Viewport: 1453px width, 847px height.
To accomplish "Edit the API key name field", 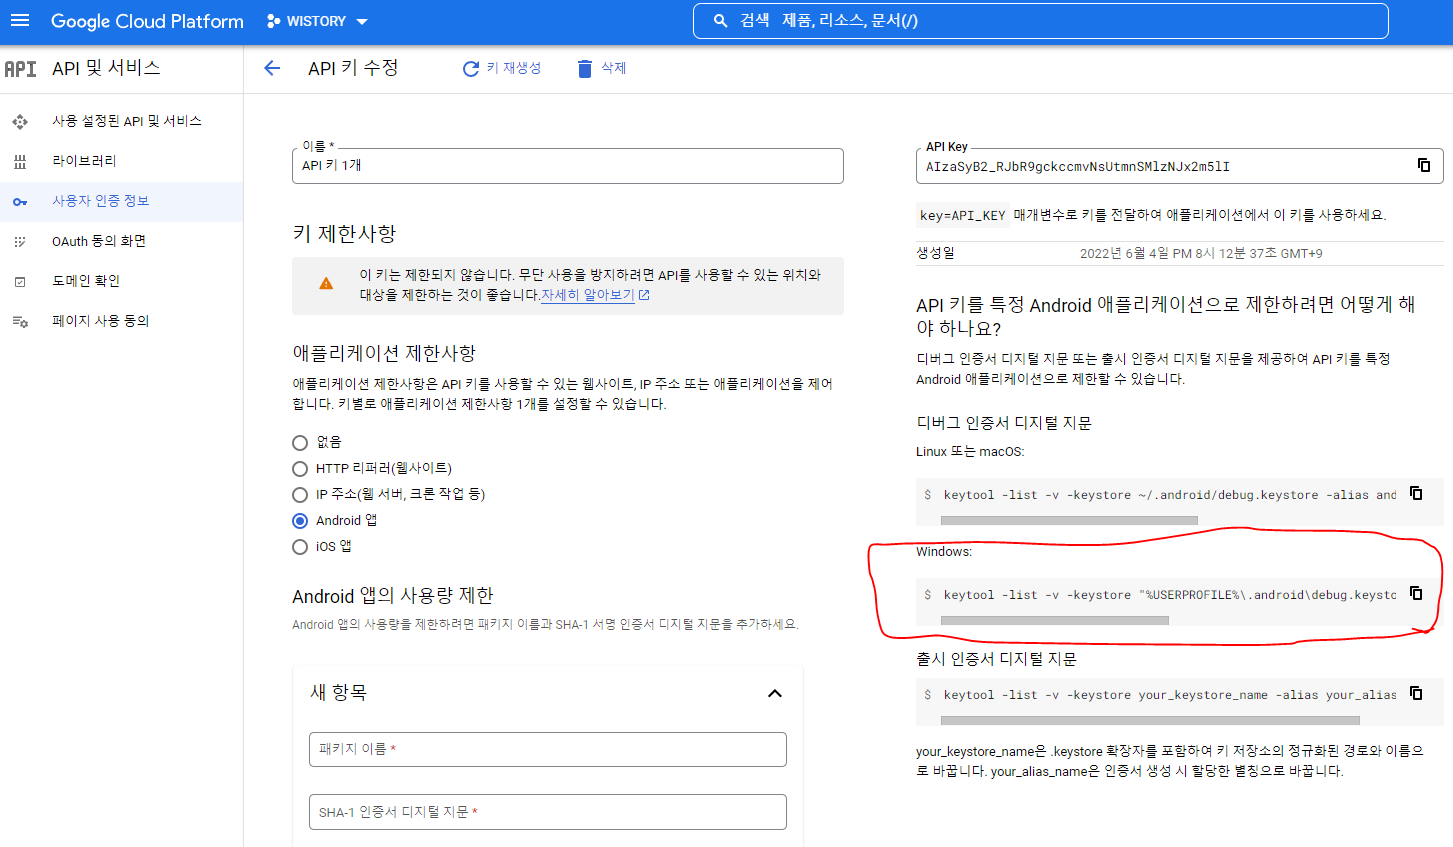I will tap(568, 166).
